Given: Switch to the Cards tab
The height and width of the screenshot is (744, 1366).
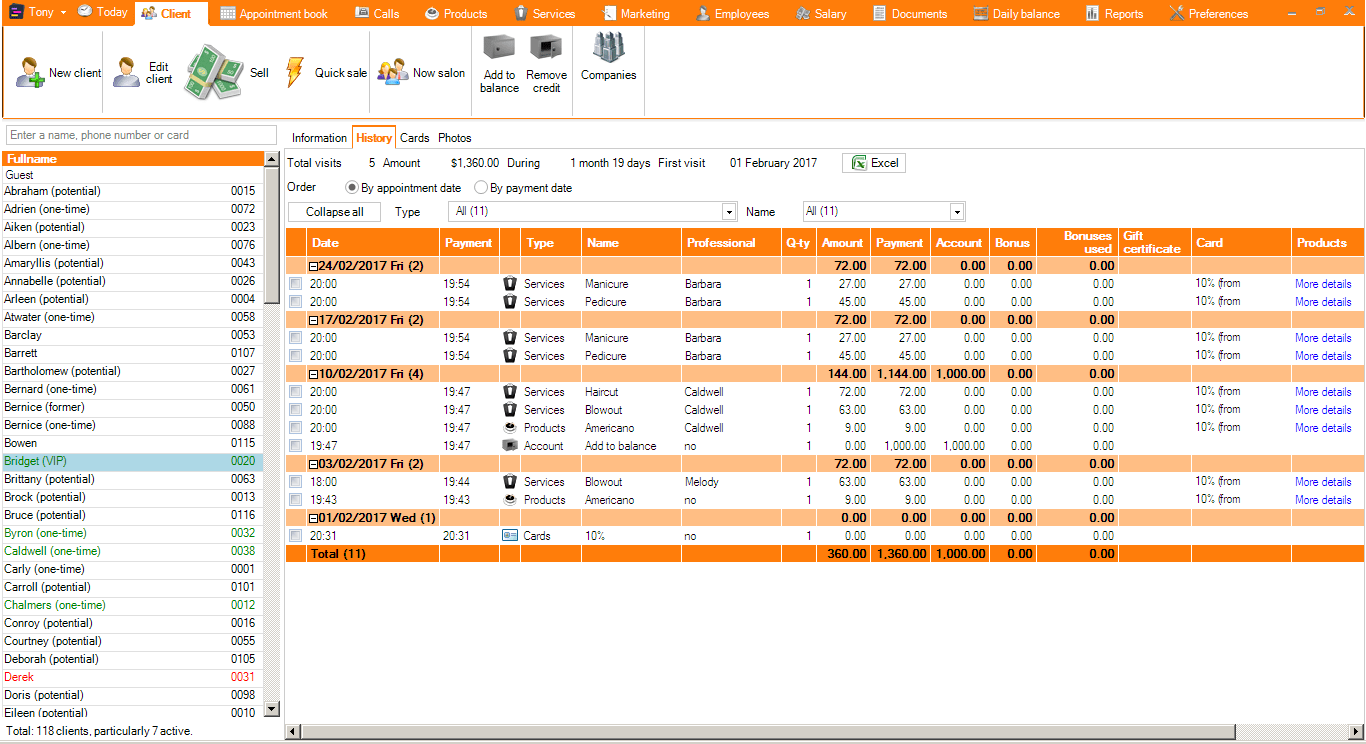Looking at the screenshot, I should click(x=415, y=138).
